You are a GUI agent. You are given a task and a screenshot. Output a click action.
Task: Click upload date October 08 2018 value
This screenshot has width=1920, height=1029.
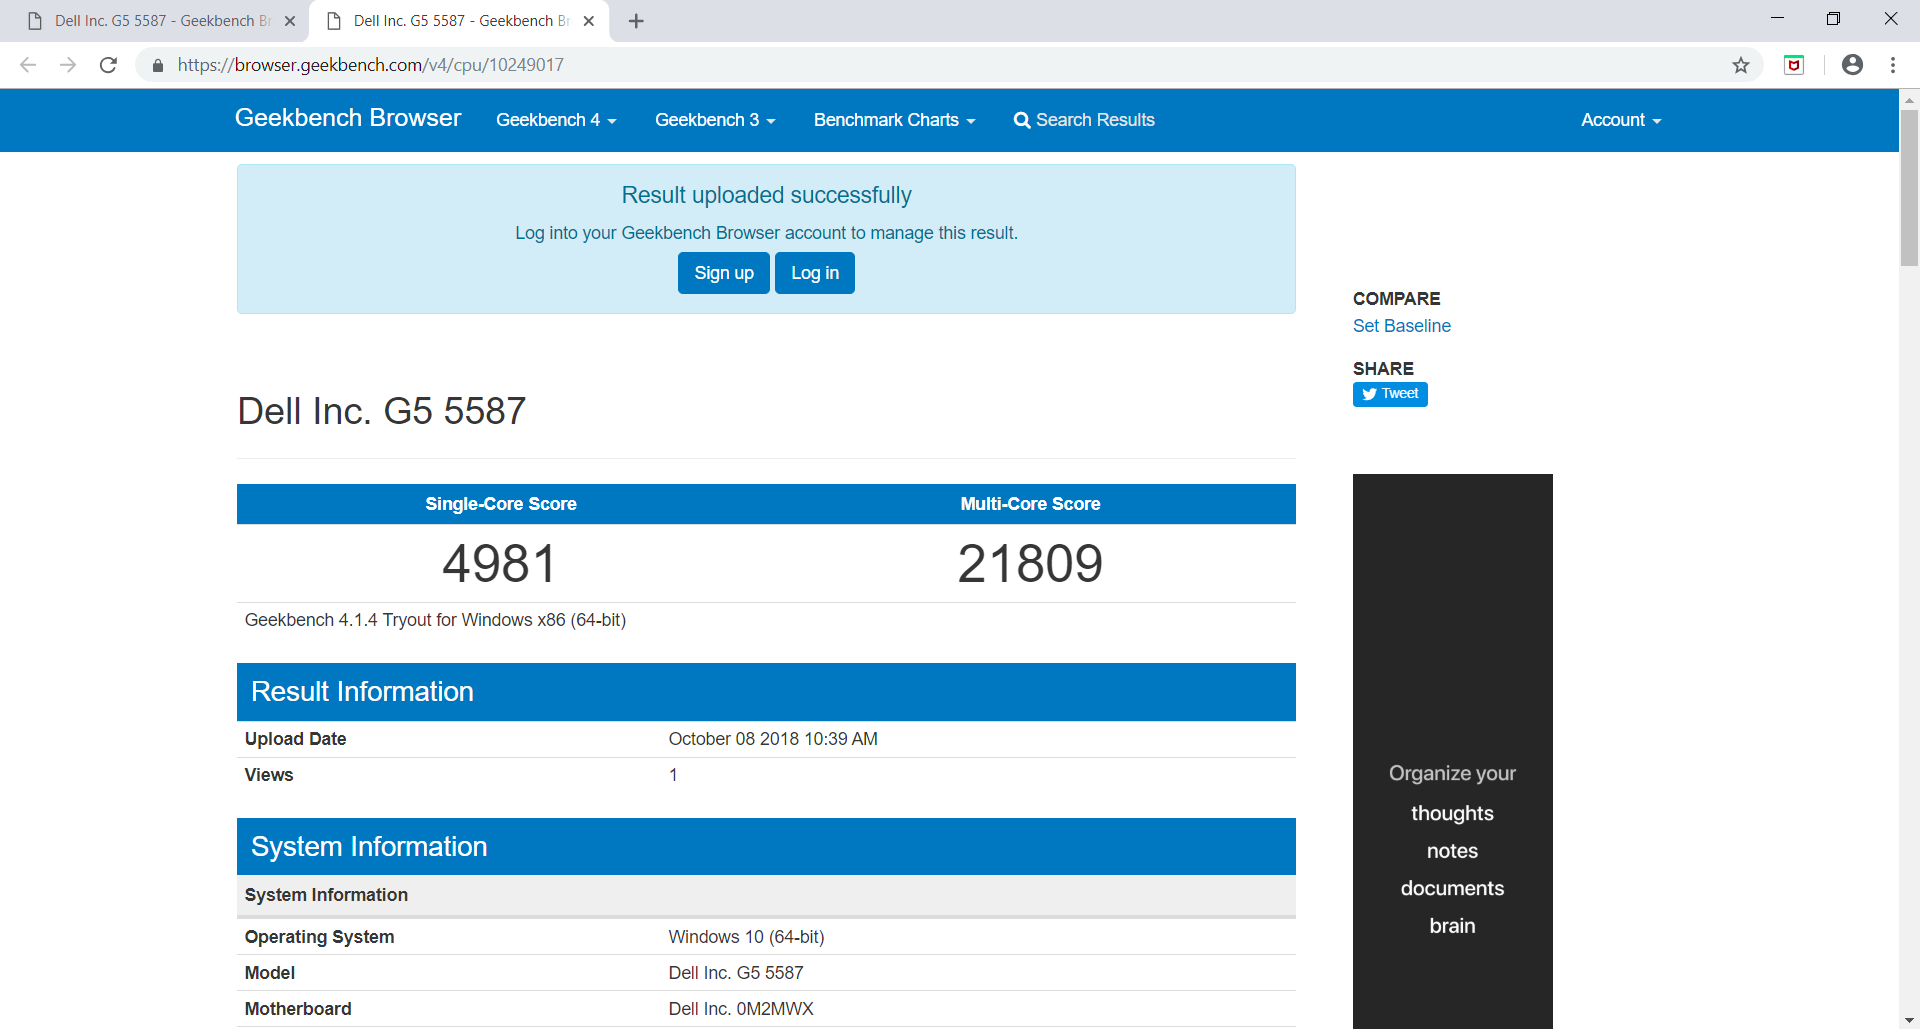(x=773, y=739)
